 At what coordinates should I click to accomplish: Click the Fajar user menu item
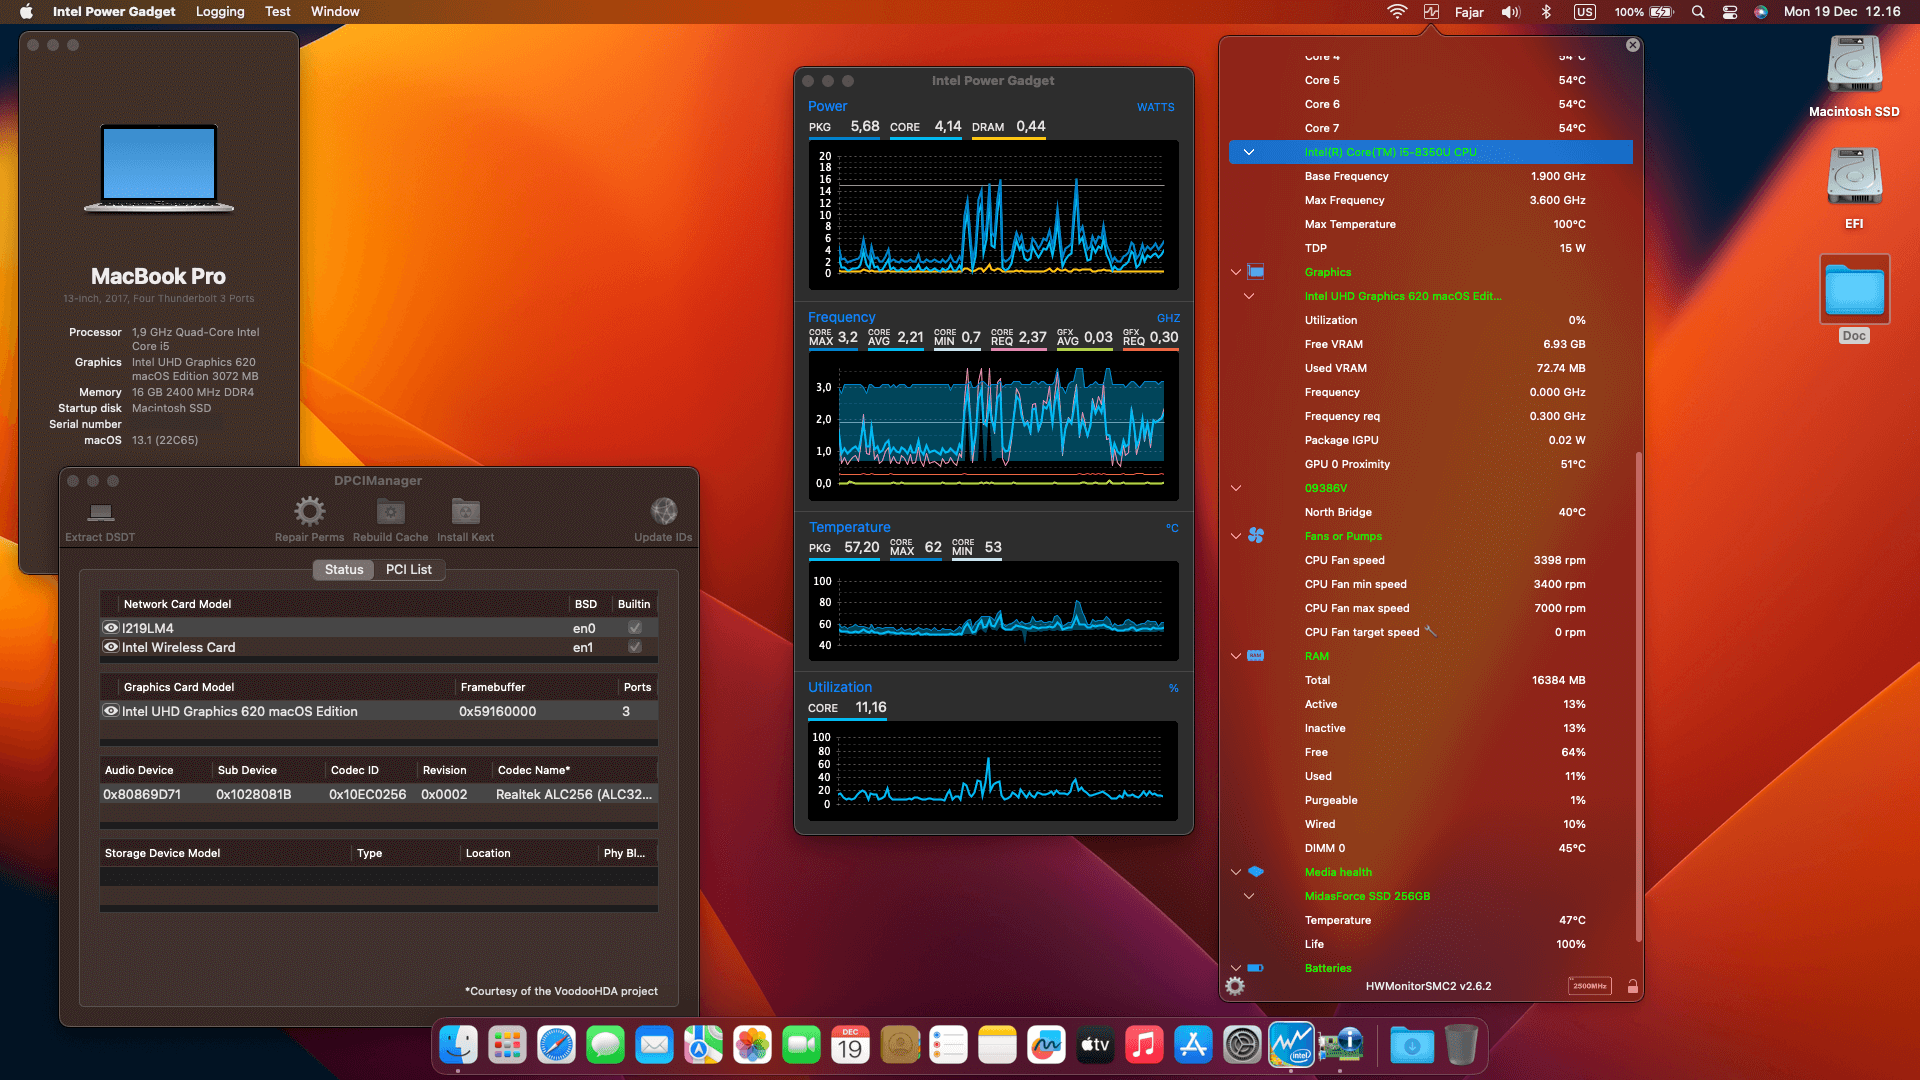click(x=1469, y=12)
